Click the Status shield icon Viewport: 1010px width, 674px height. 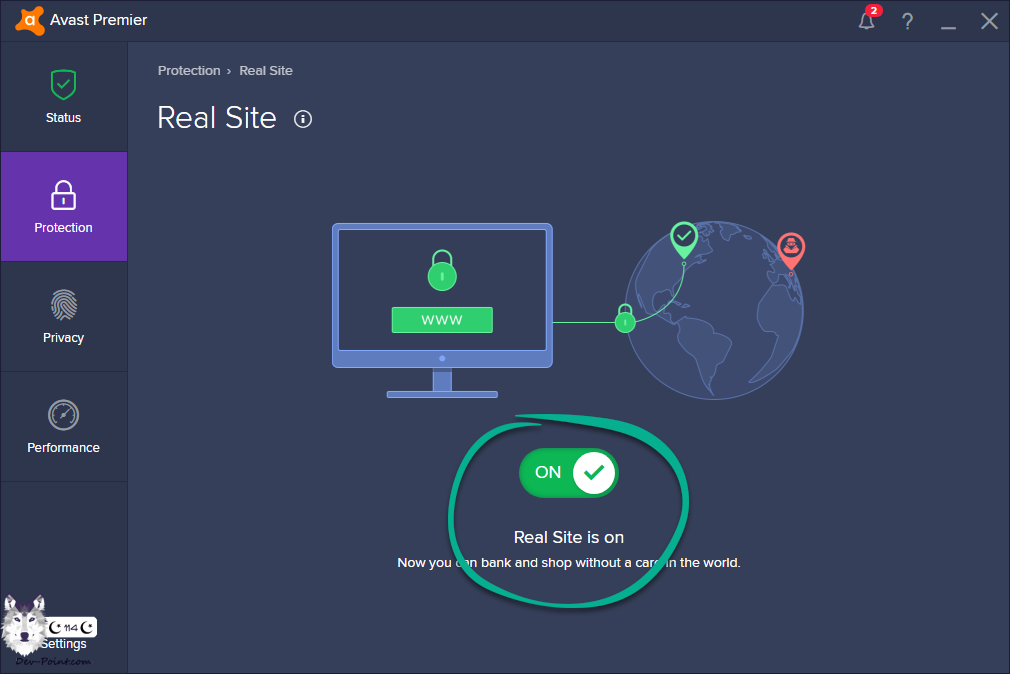tap(63, 85)
